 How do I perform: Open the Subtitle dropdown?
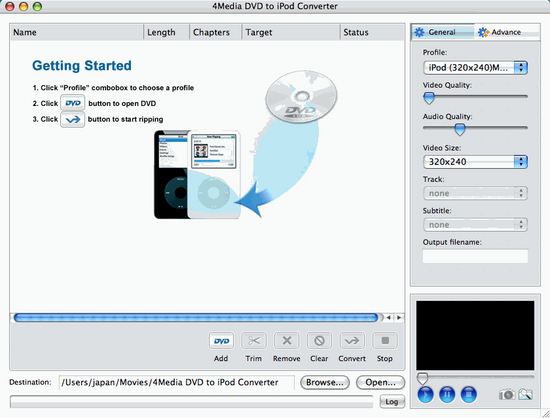(x=475, y=224)
